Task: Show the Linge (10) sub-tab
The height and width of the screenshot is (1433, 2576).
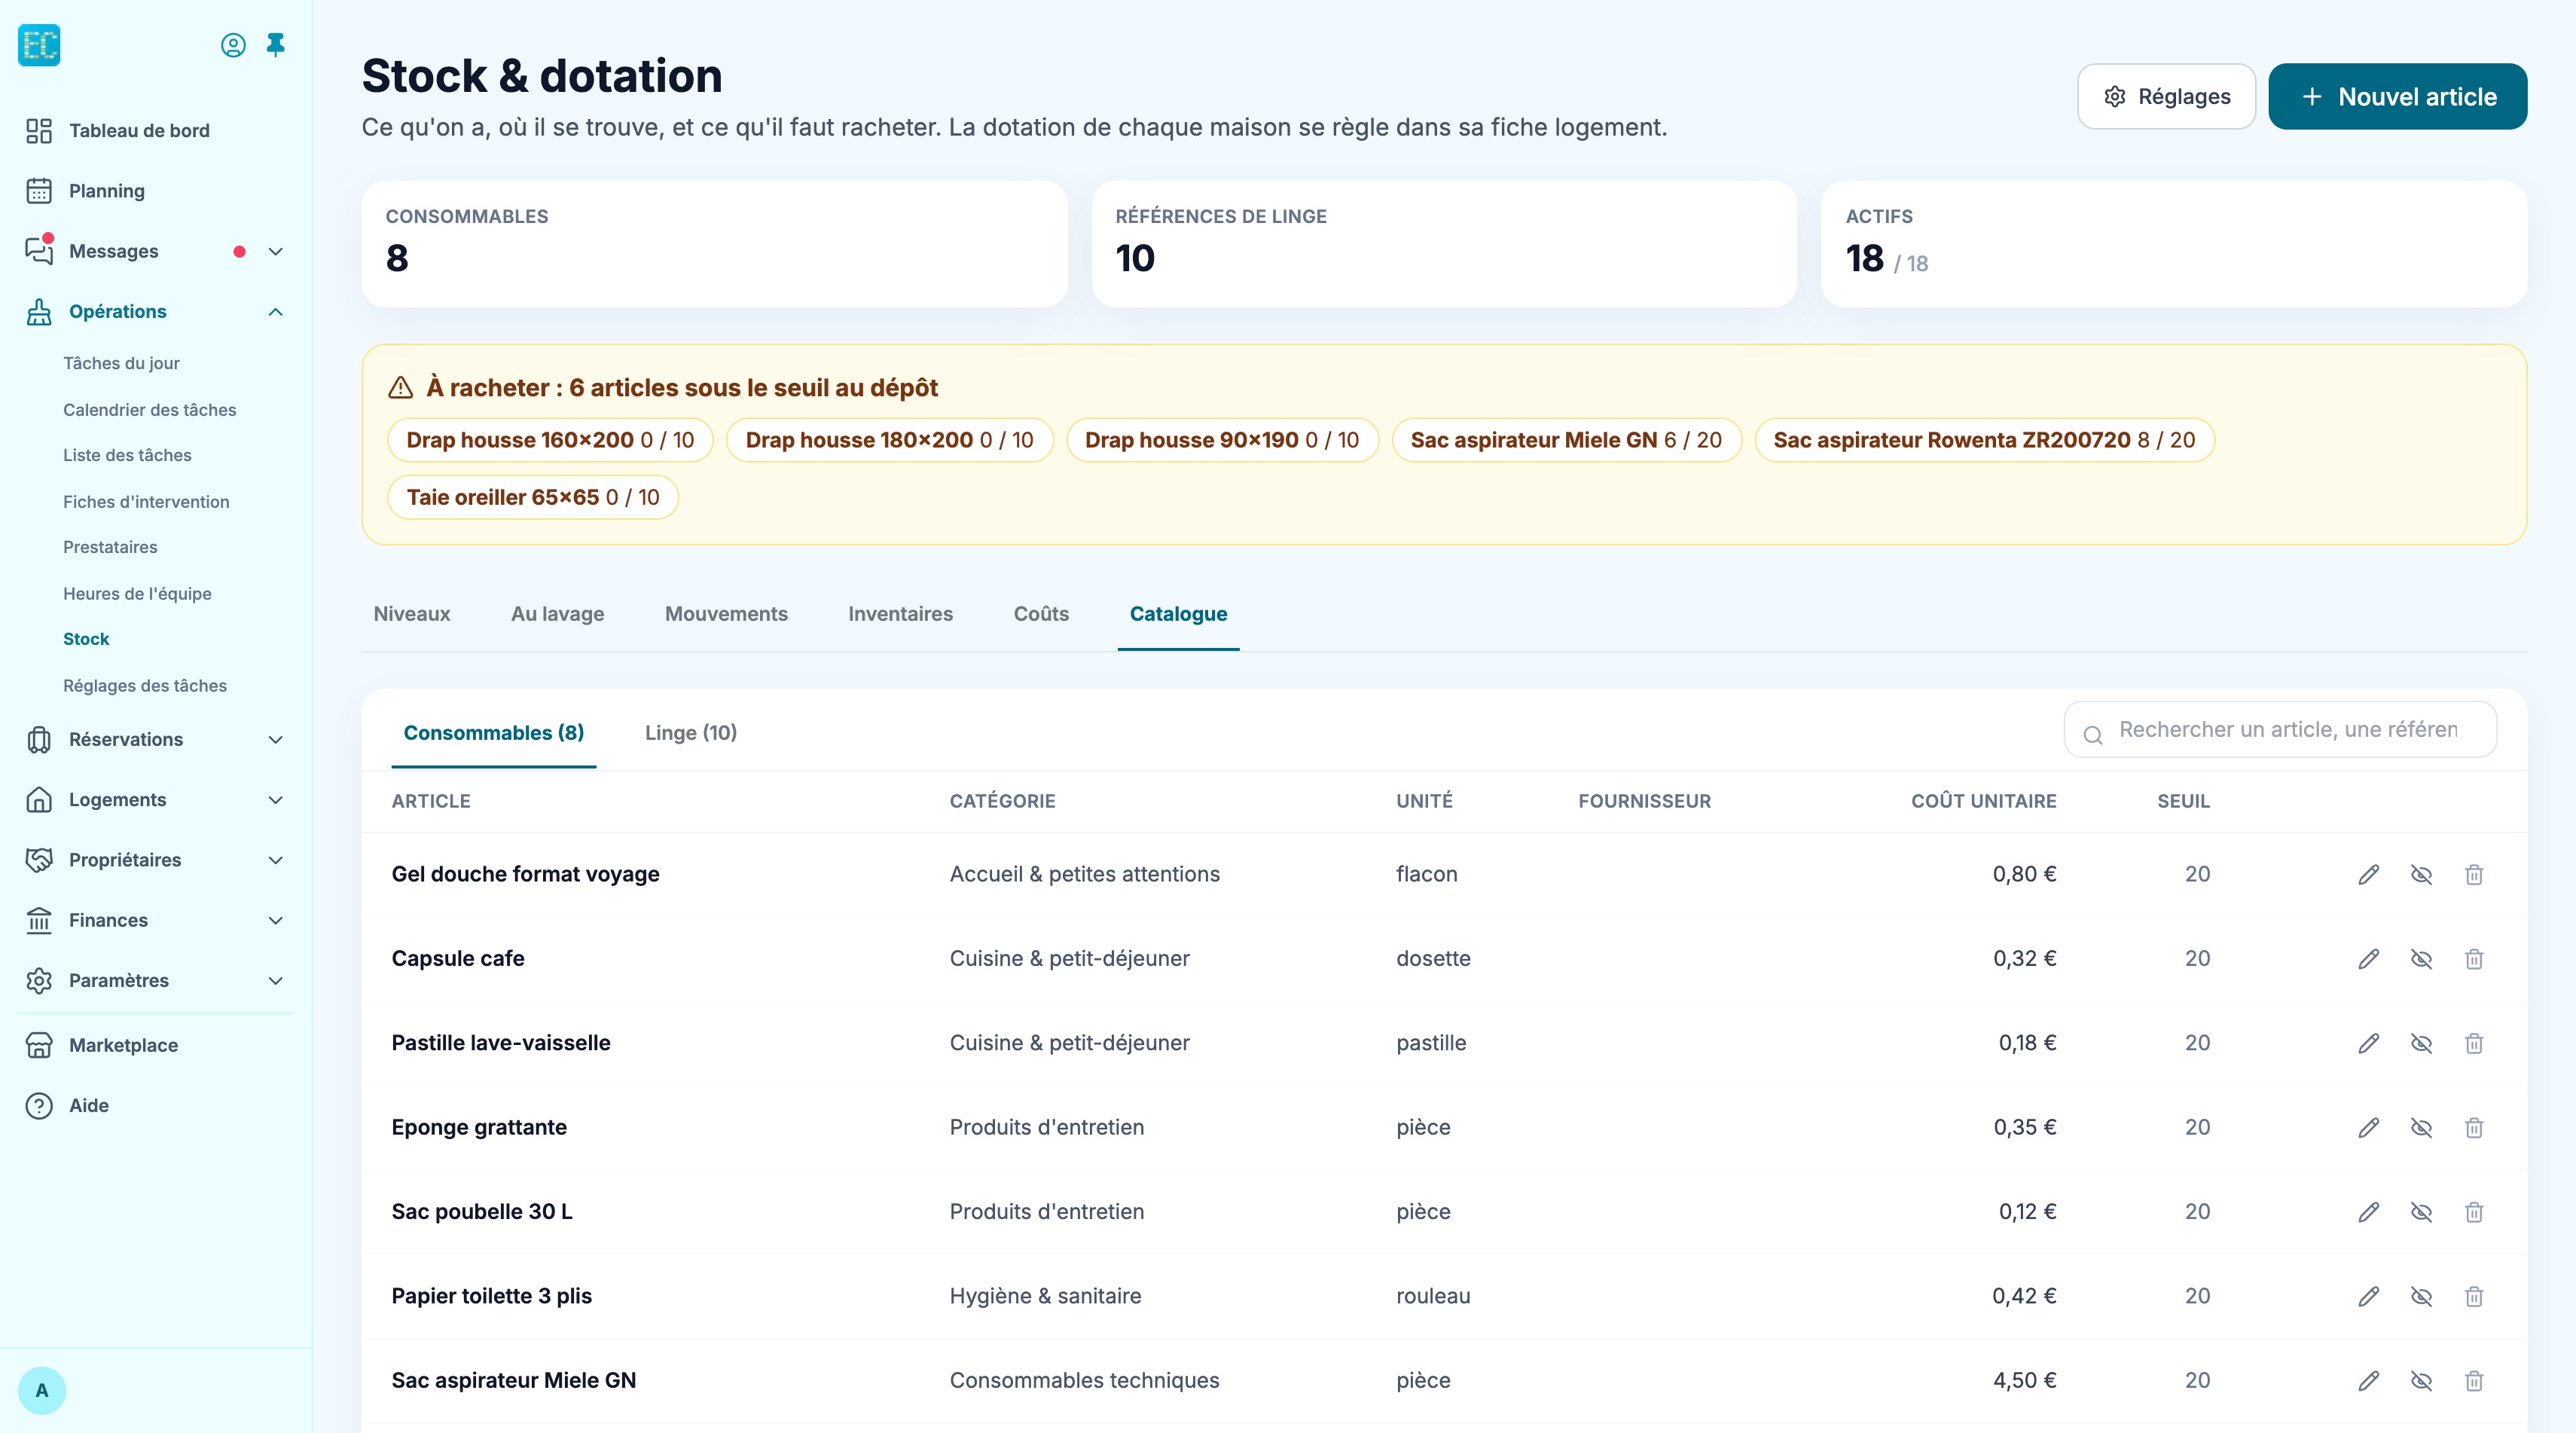Action: pyautogui.click(x=691, y=733)
